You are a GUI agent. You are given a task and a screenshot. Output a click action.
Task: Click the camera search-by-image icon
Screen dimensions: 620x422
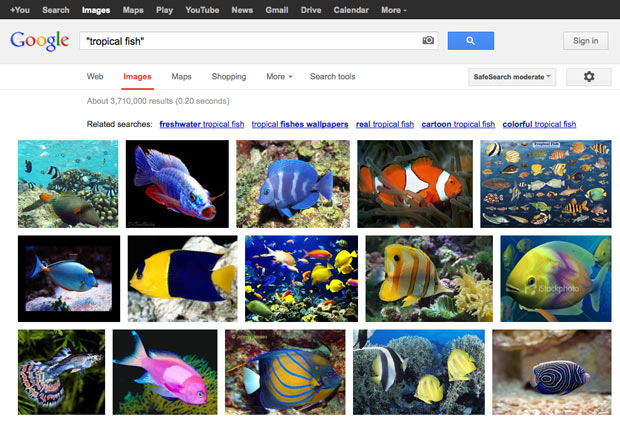click(x=428, y=40)
